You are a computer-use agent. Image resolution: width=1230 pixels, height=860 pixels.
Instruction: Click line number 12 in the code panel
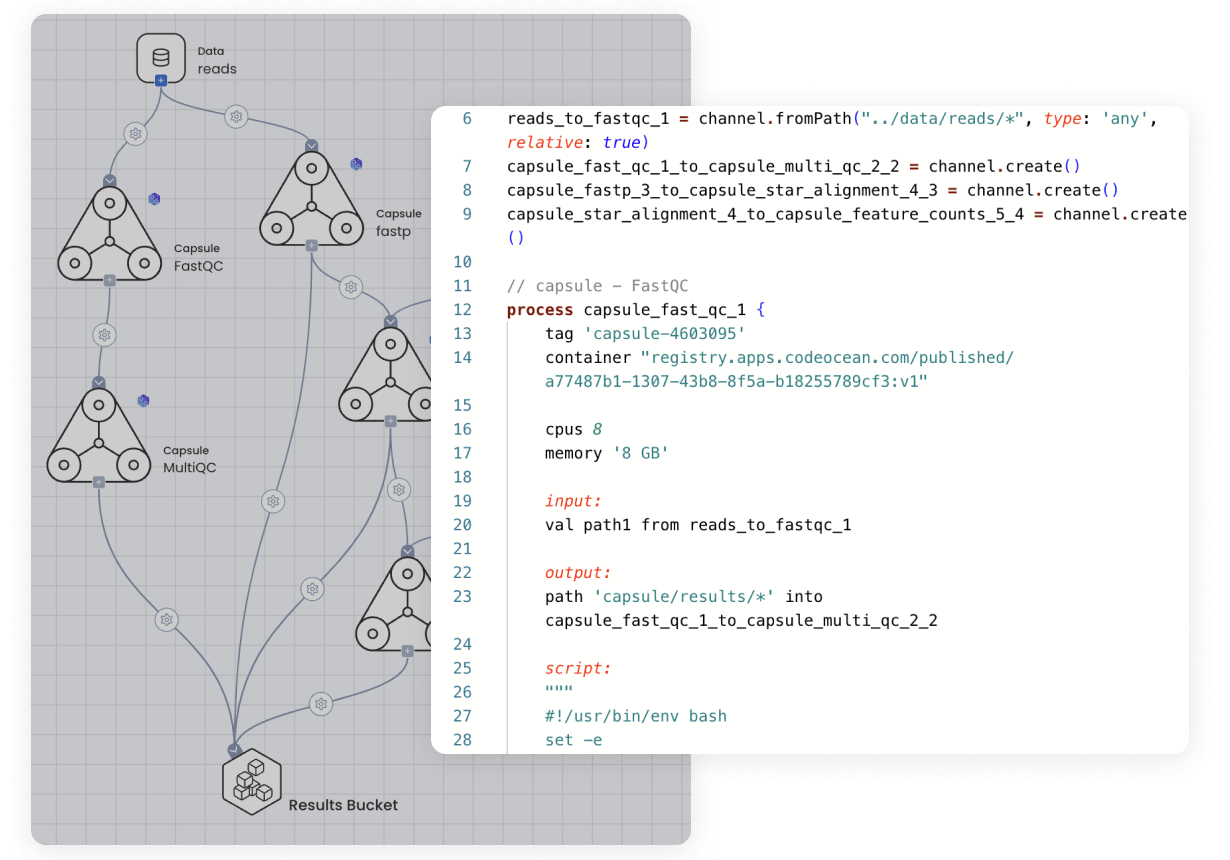(x=462, y=309)
